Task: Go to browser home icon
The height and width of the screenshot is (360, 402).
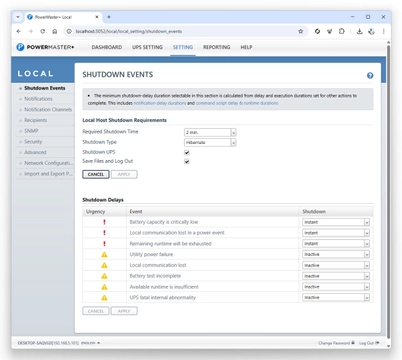Action: pos(55,31)
